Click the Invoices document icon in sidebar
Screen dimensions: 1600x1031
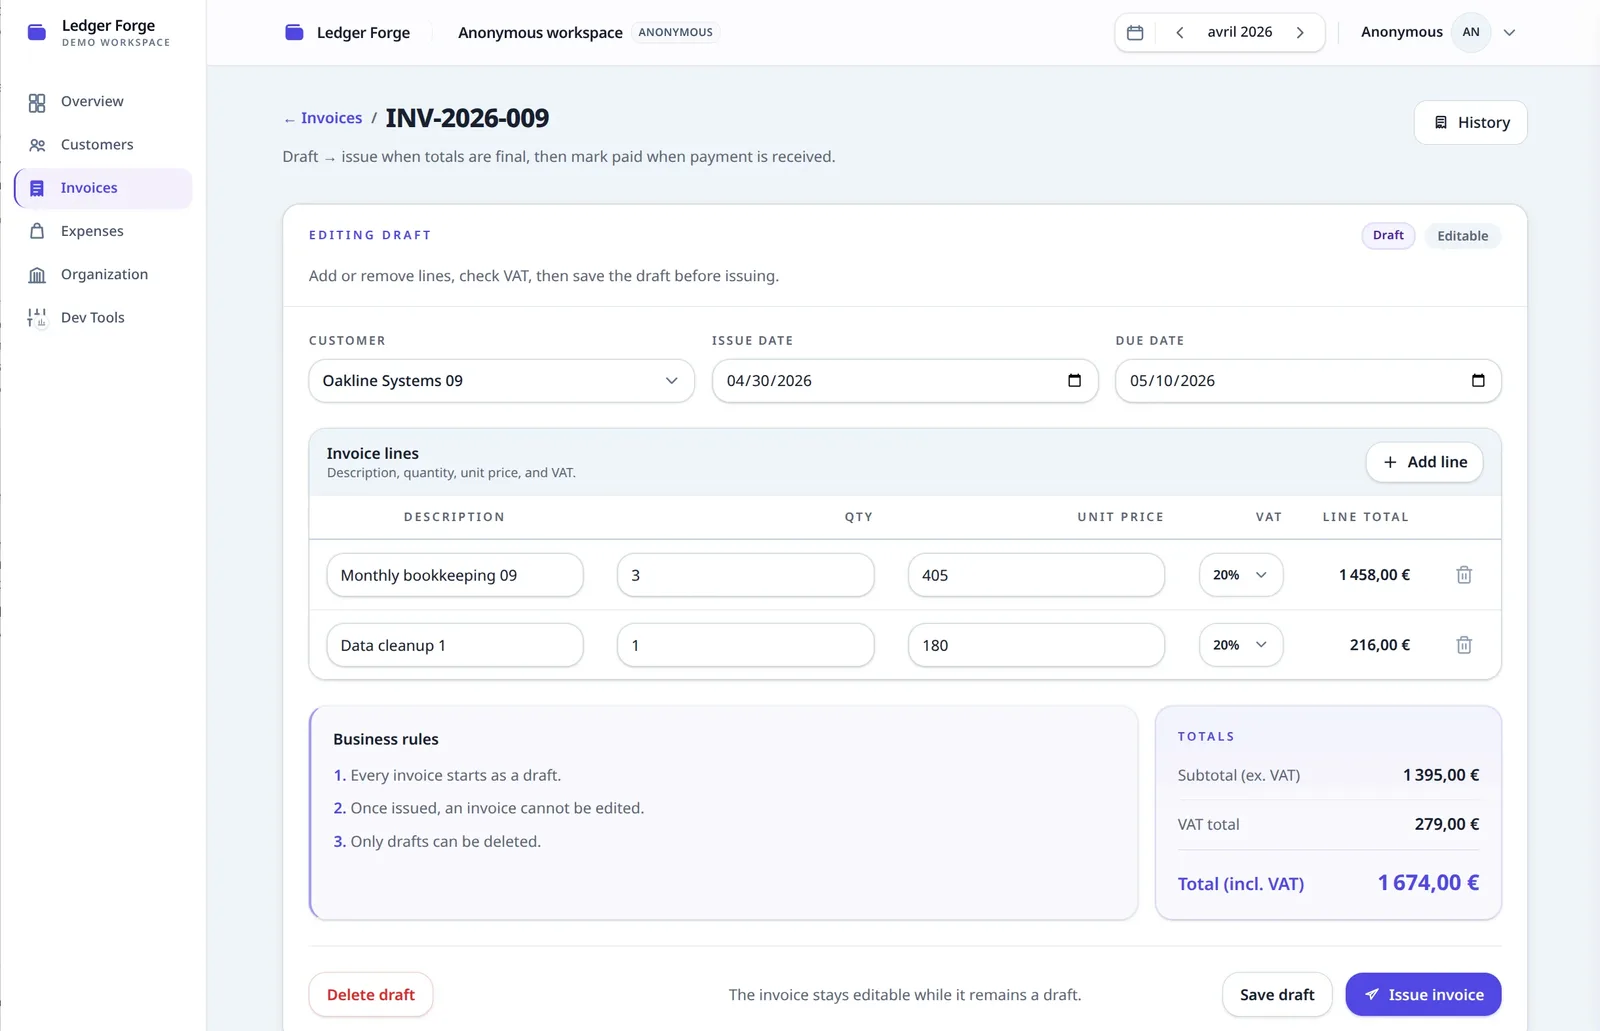(37, 188)
